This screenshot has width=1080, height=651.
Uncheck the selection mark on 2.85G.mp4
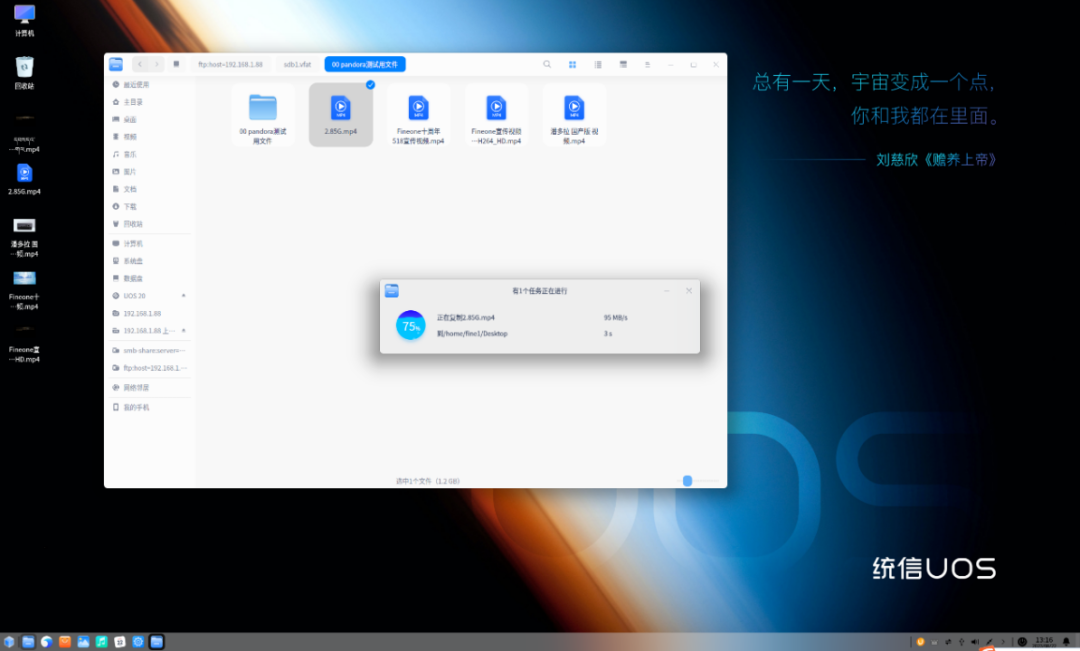(x=371, y=85)
